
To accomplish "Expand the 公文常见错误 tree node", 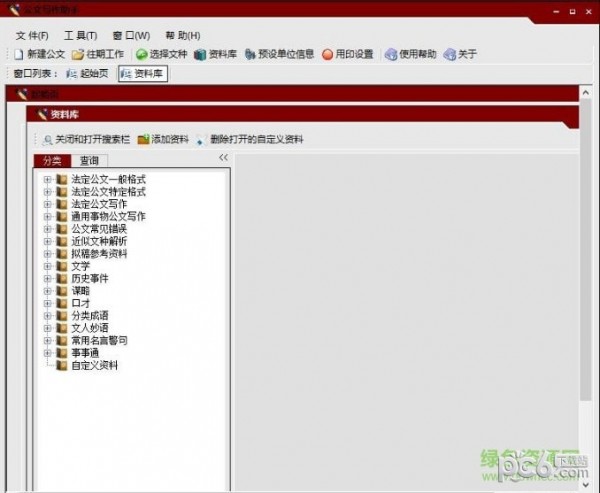I will pyautogui.click(x=47, y=229).
